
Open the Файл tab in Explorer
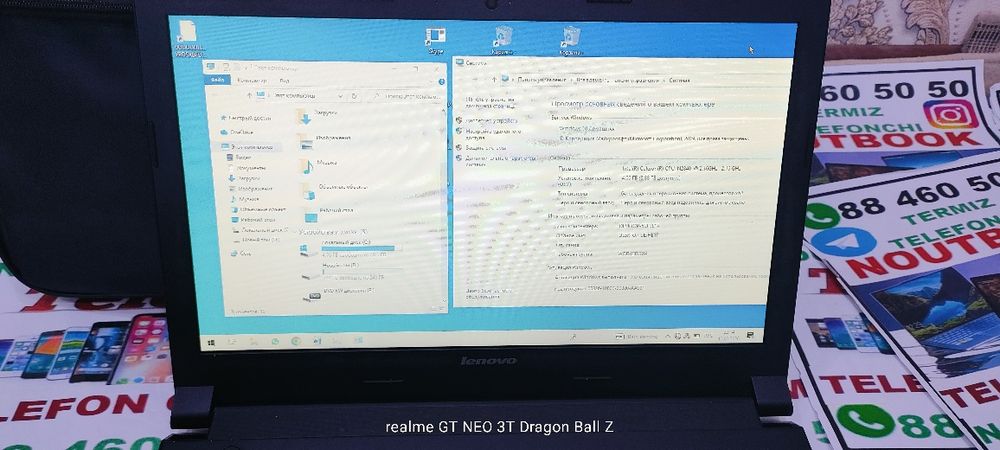point(217,80)
